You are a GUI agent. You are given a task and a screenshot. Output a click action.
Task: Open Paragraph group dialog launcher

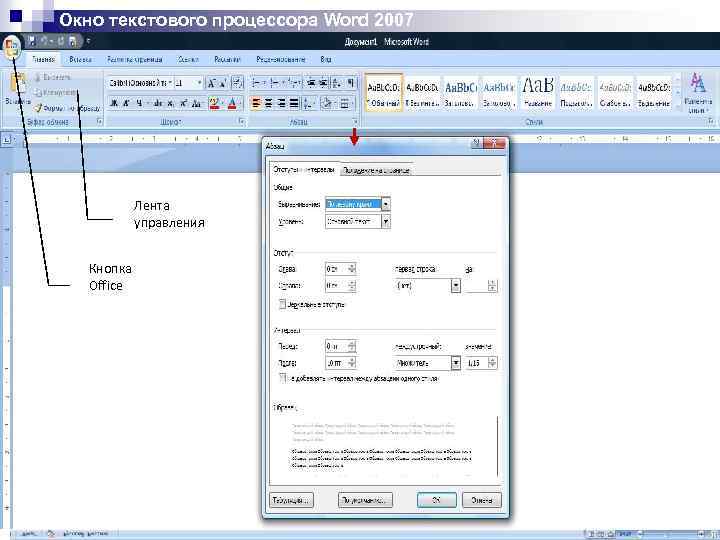[x=355, y=121]
